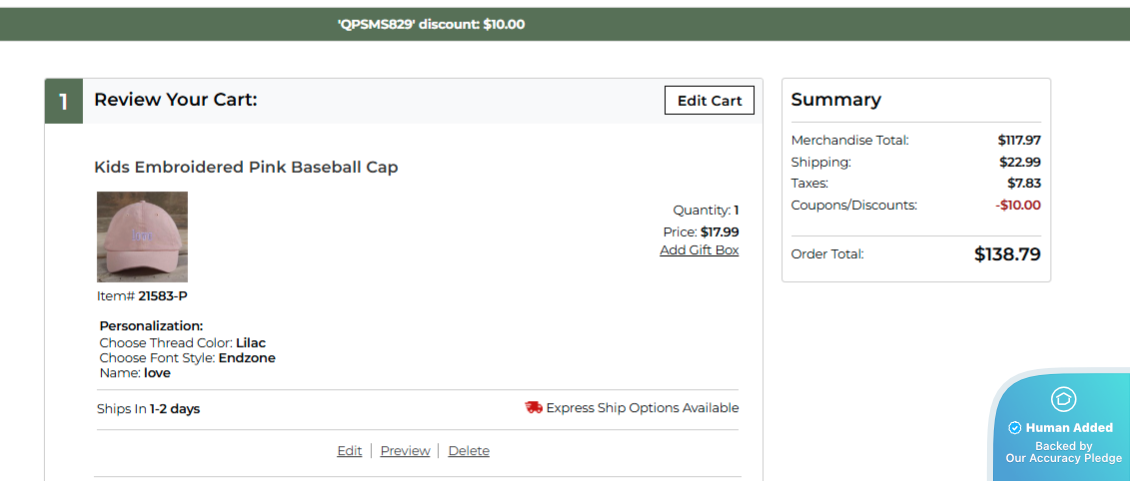Click the -$10.00 Coupons/Discounts amount
This screenshot has width=1130, height=481.
tap(1018, 205)
